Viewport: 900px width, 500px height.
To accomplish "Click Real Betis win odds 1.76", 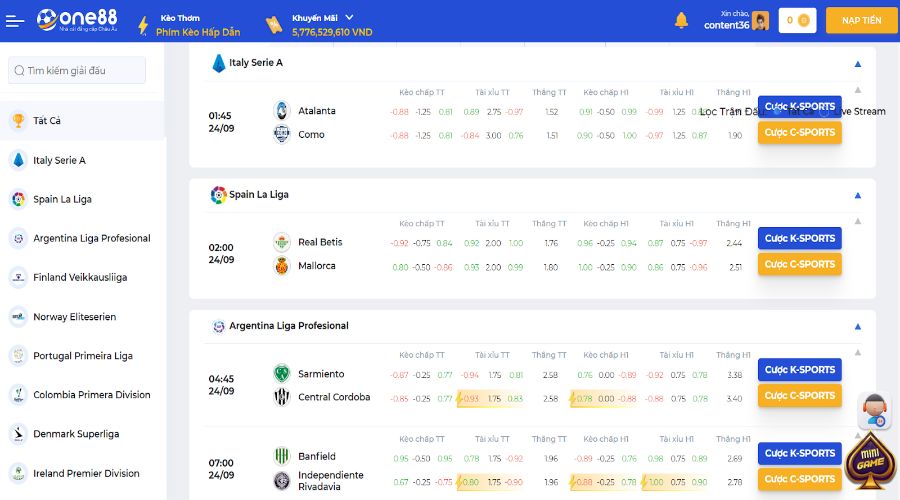I will point(551,243).
